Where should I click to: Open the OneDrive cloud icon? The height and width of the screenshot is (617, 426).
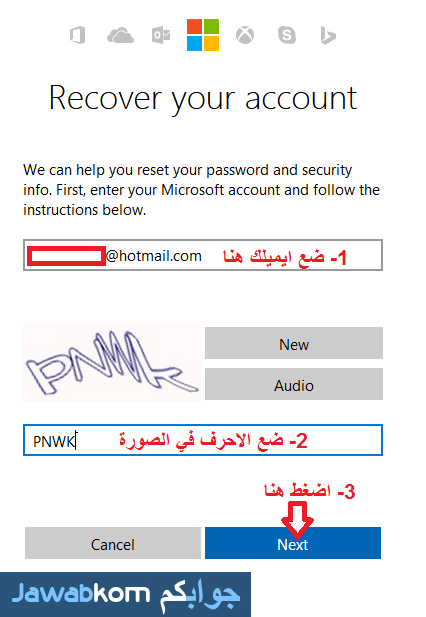click(x=120, y=35)
